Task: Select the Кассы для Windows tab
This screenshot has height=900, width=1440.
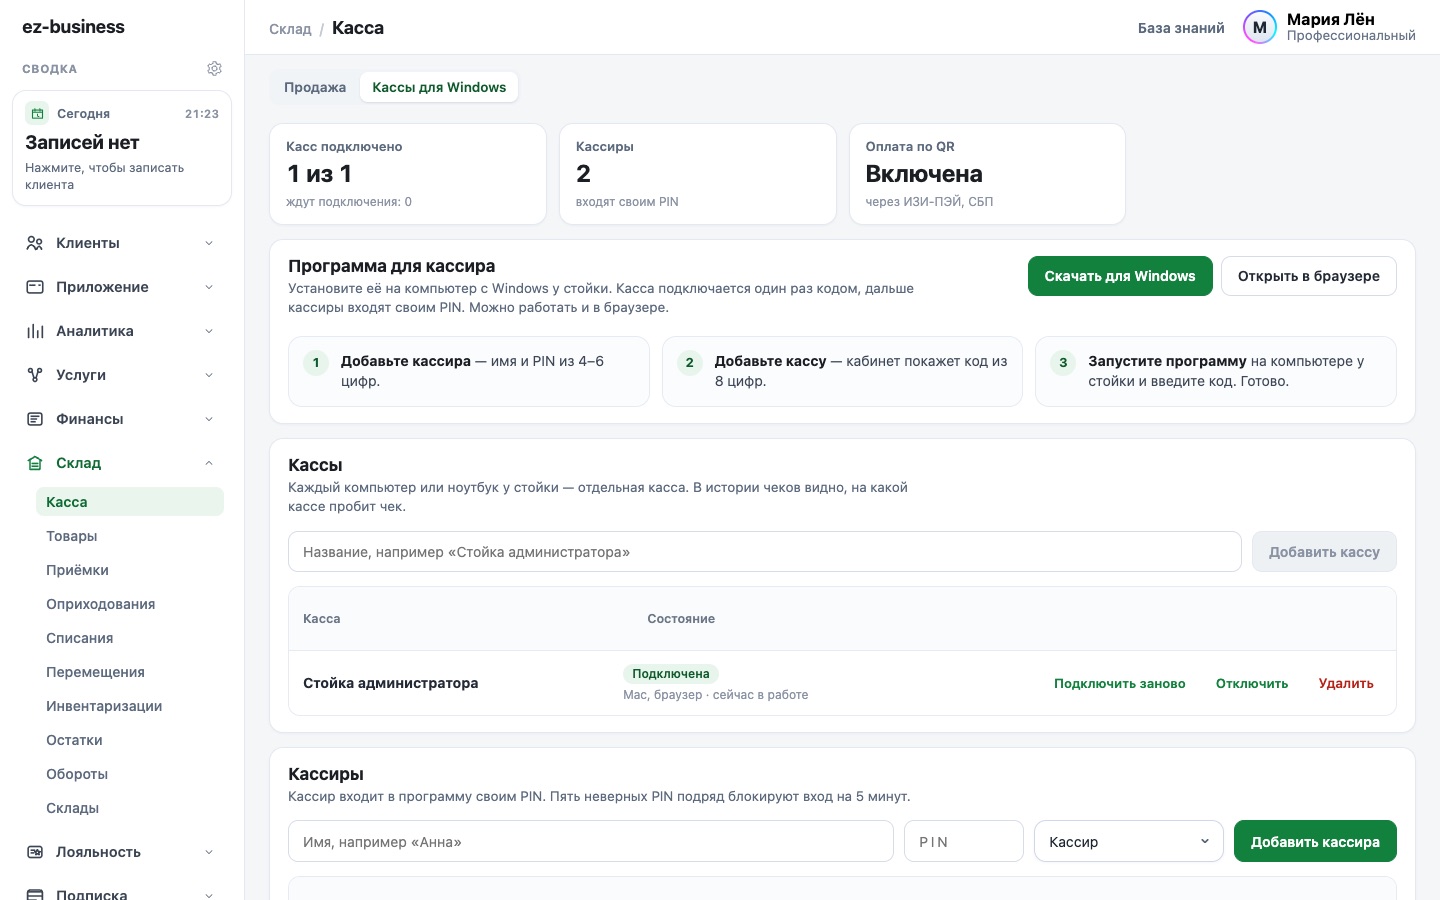Action: (x=439, y=87)
